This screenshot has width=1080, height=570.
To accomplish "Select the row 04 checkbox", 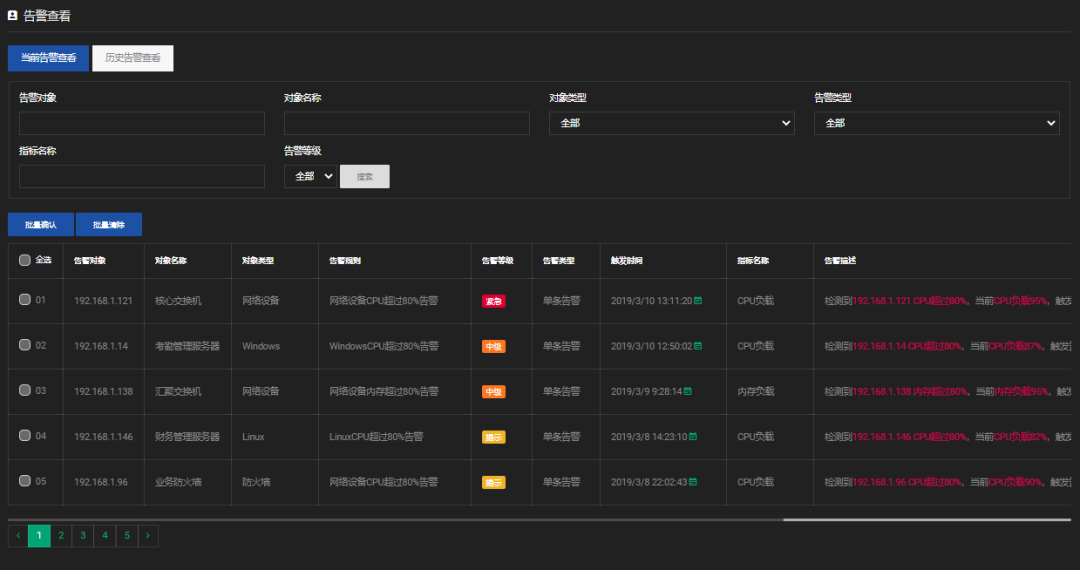I will point(25,436).
